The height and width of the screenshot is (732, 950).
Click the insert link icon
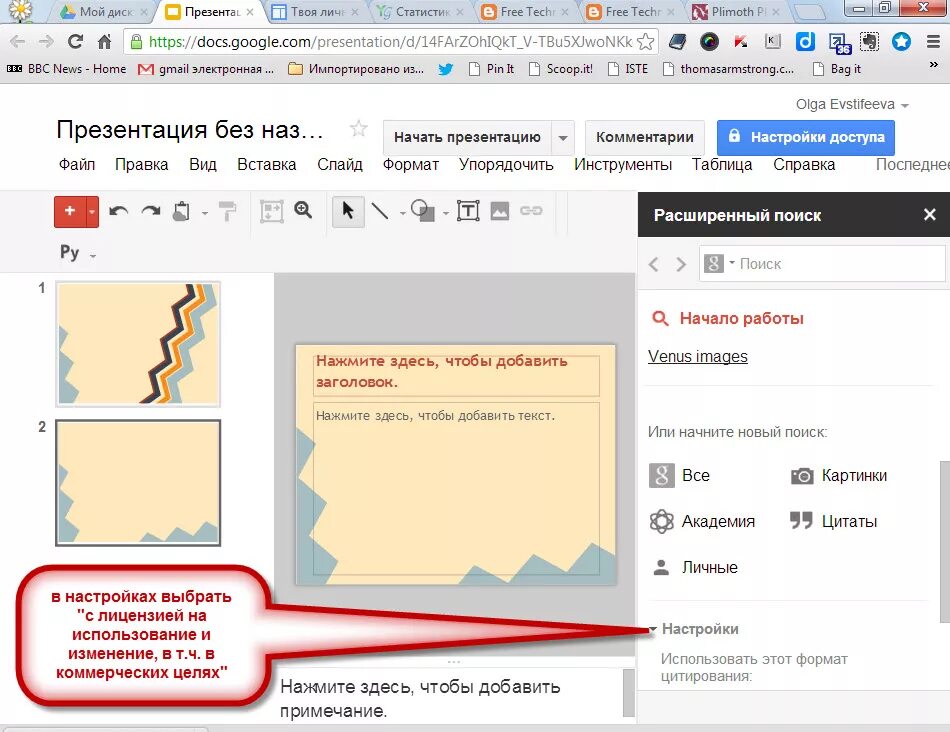(x=531, y=211)
